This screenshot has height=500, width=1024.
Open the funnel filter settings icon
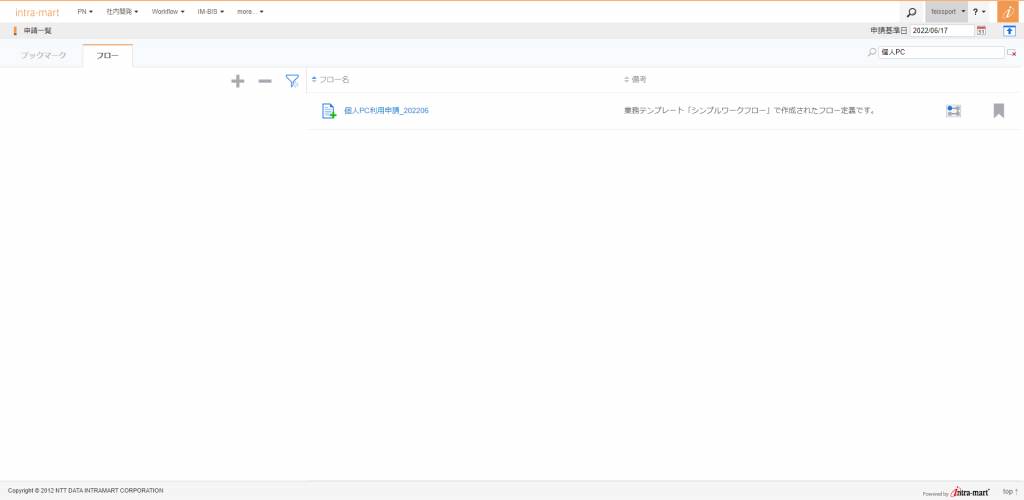coord(292,81)
